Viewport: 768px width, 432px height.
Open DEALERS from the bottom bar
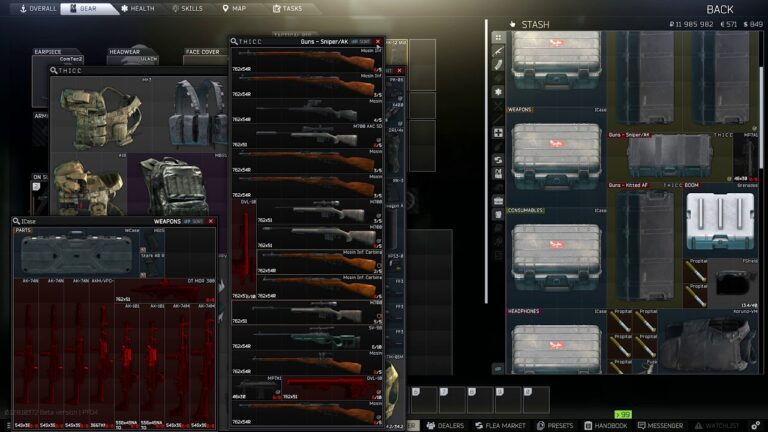[x=445, y=426]
